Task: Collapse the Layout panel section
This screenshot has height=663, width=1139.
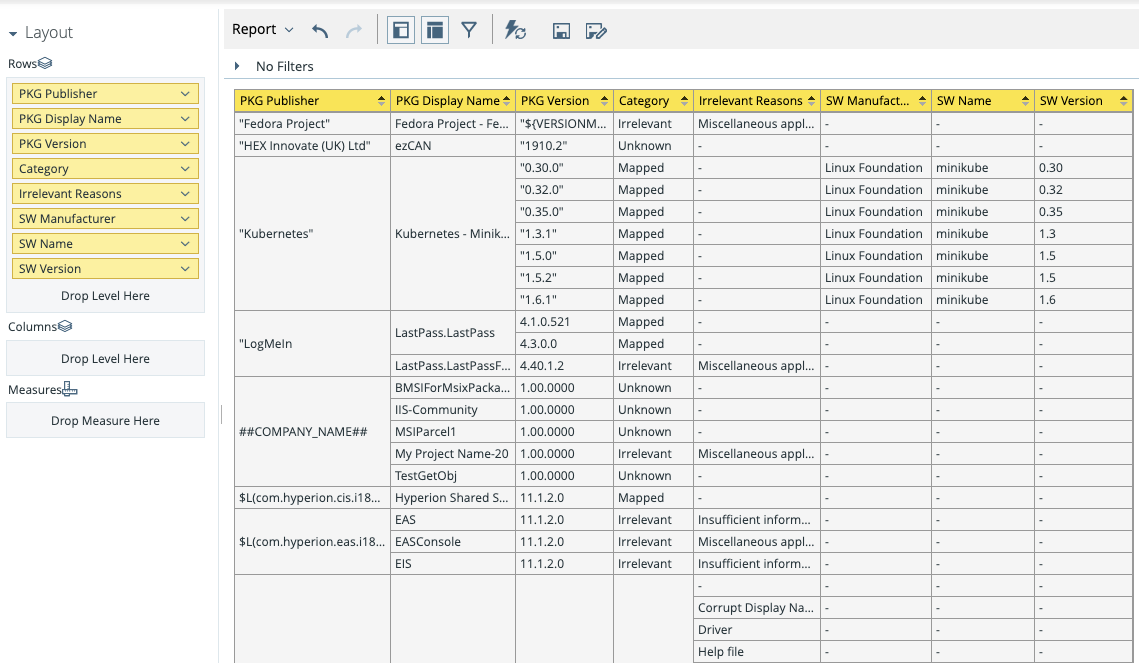Action: click(12, 32)
